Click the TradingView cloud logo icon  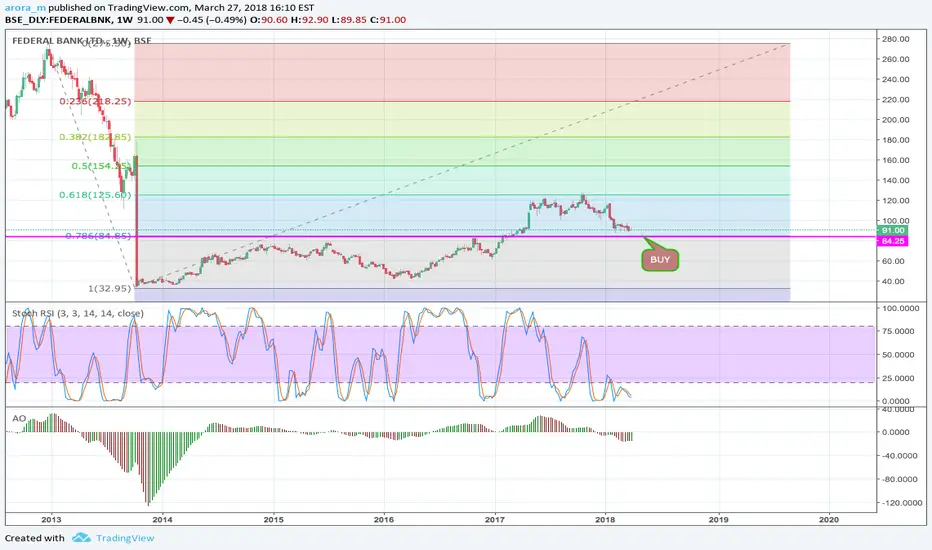point(81,538)
